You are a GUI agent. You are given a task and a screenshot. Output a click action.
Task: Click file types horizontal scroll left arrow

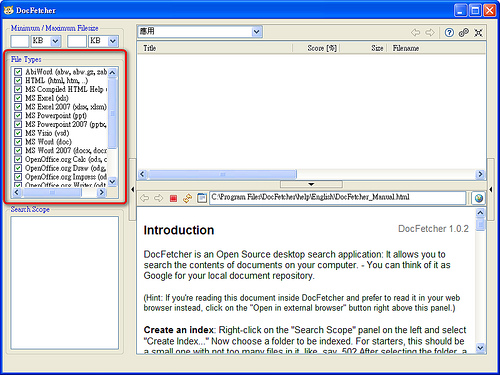(x=17, y=192)
